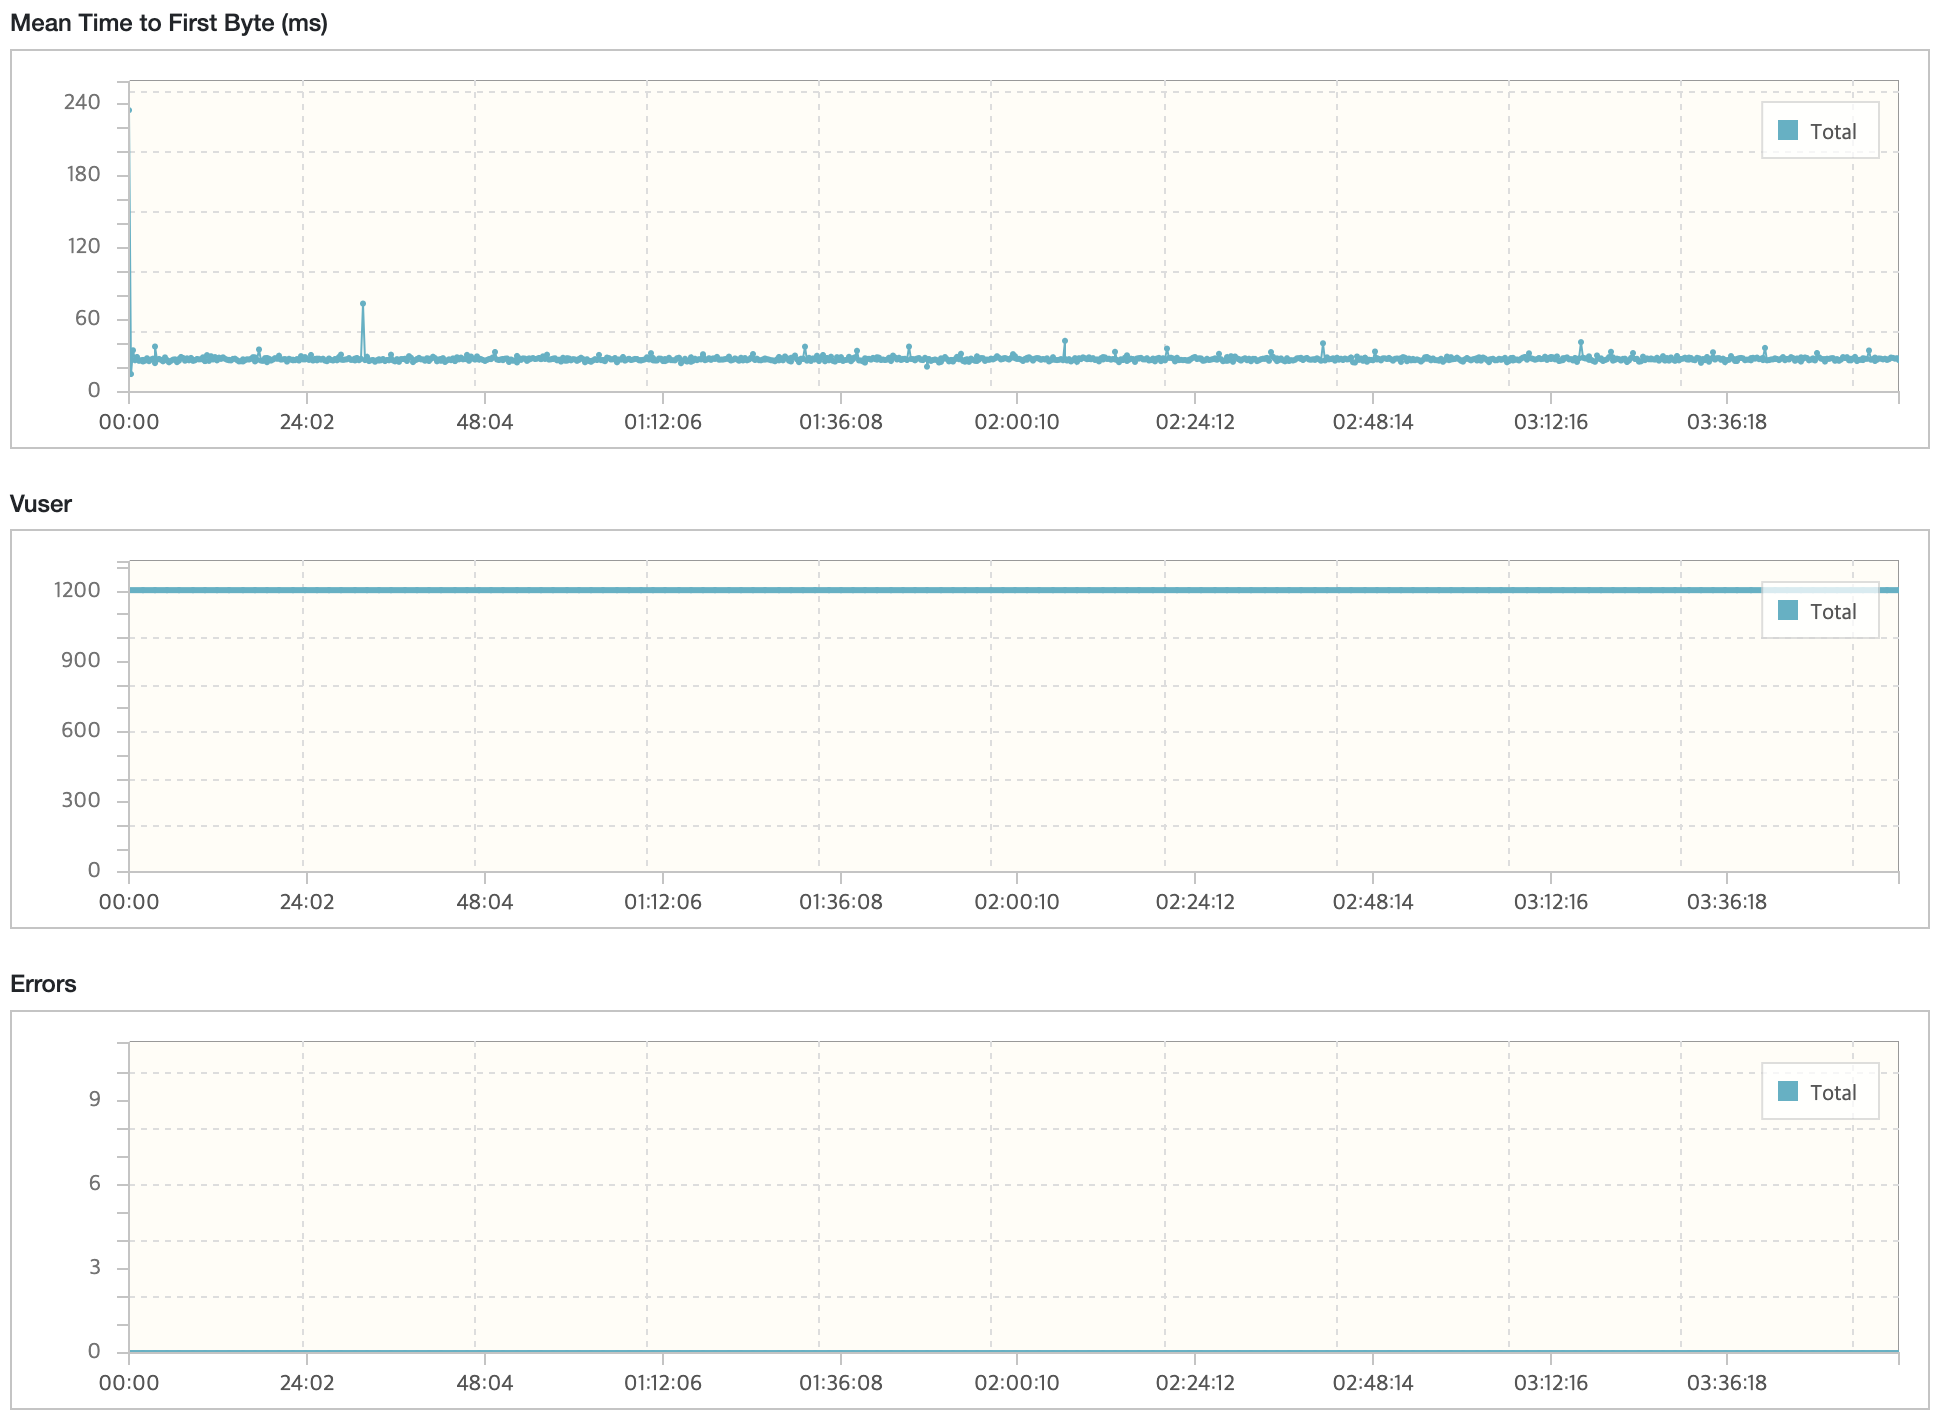The height and width of the screenshot is (1416, 1934).
Task: Click 6 label on Errors y-axis
Action: point(95,1183)
